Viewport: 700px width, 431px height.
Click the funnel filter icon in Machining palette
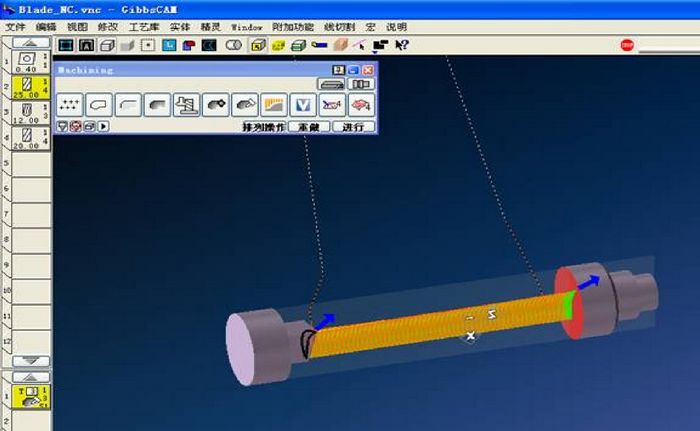pyautogui.click(x=62, y=127)
